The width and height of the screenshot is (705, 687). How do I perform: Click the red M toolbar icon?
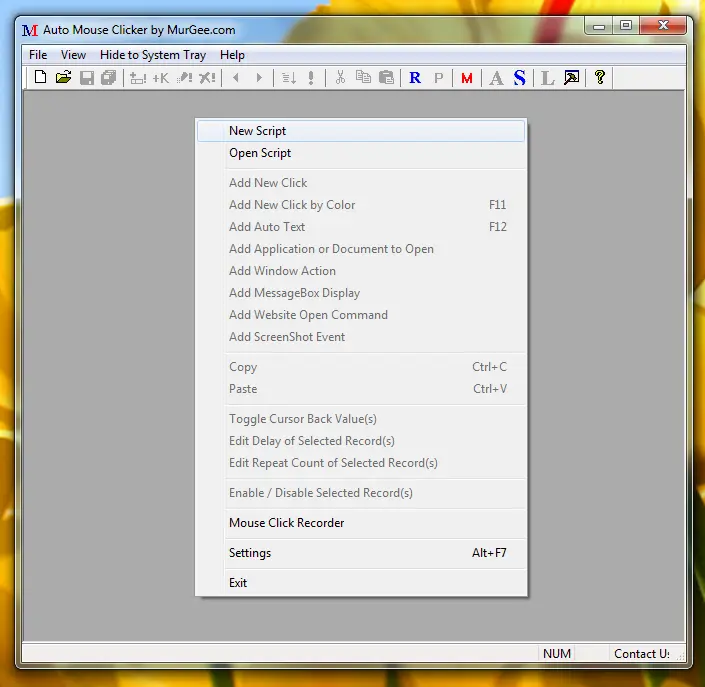(466, 78)
